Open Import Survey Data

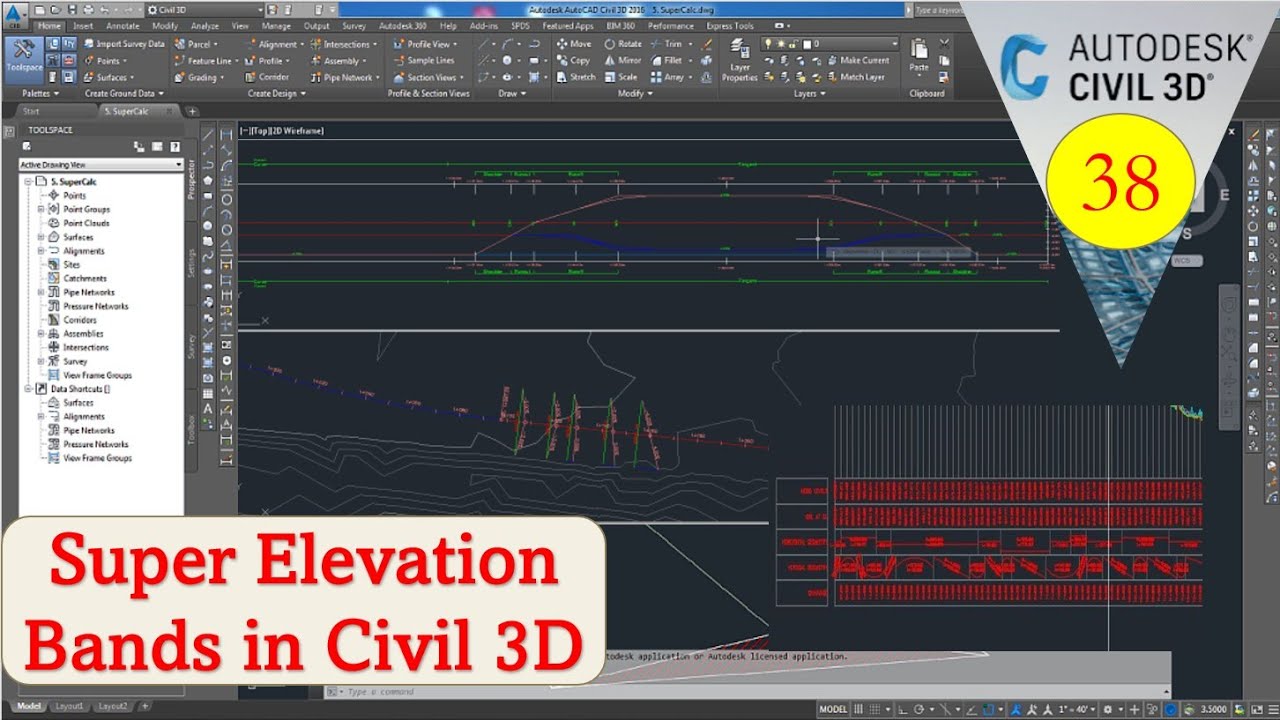point(124,44)
